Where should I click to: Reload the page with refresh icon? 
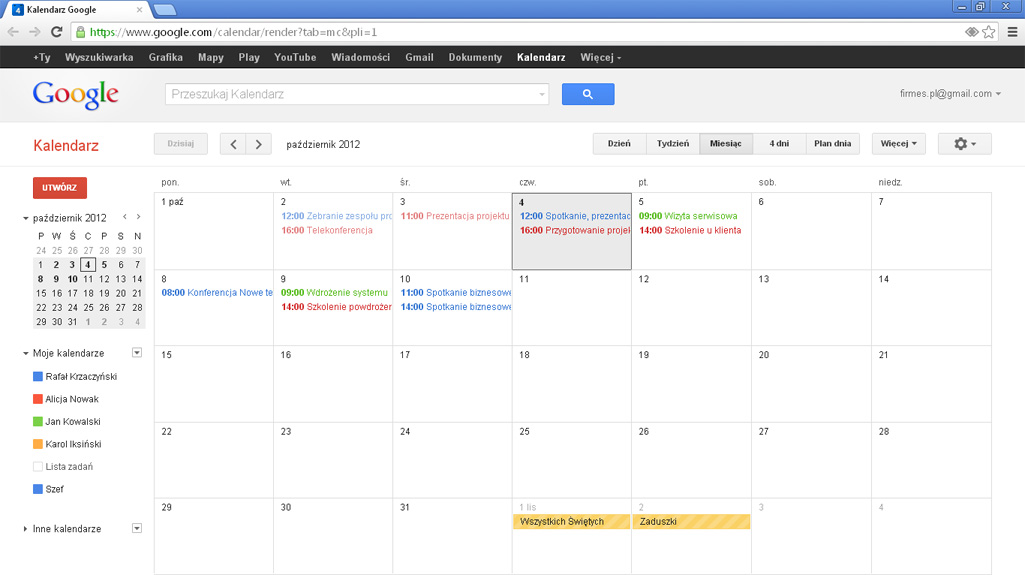click(57, 31)
